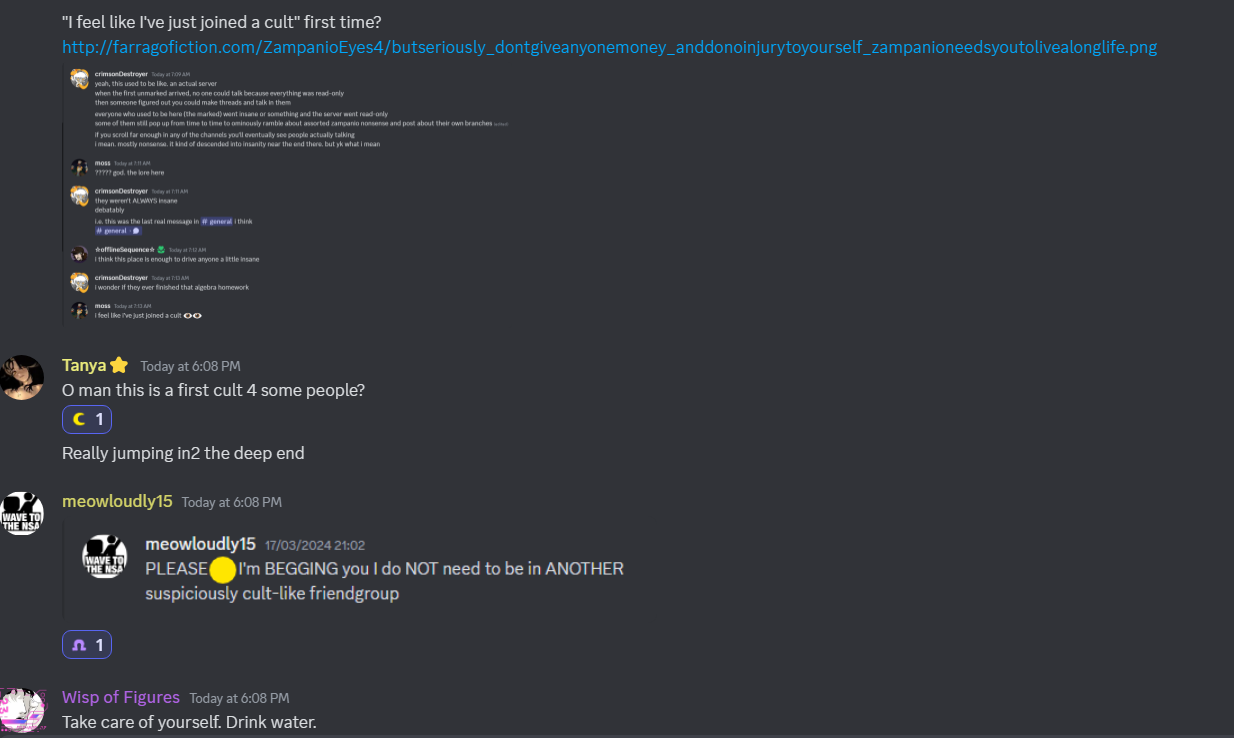
Task: Click the meowloudly15 username at 6:08 PM
Action: click(x=117, y=501)
